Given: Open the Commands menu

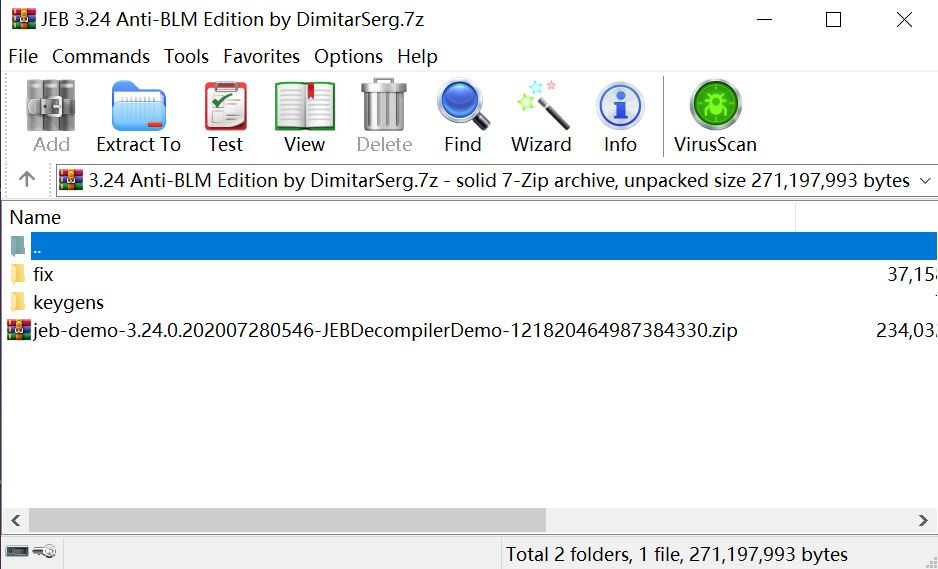Looking at the screenshot, I should (x=100, y=56).
